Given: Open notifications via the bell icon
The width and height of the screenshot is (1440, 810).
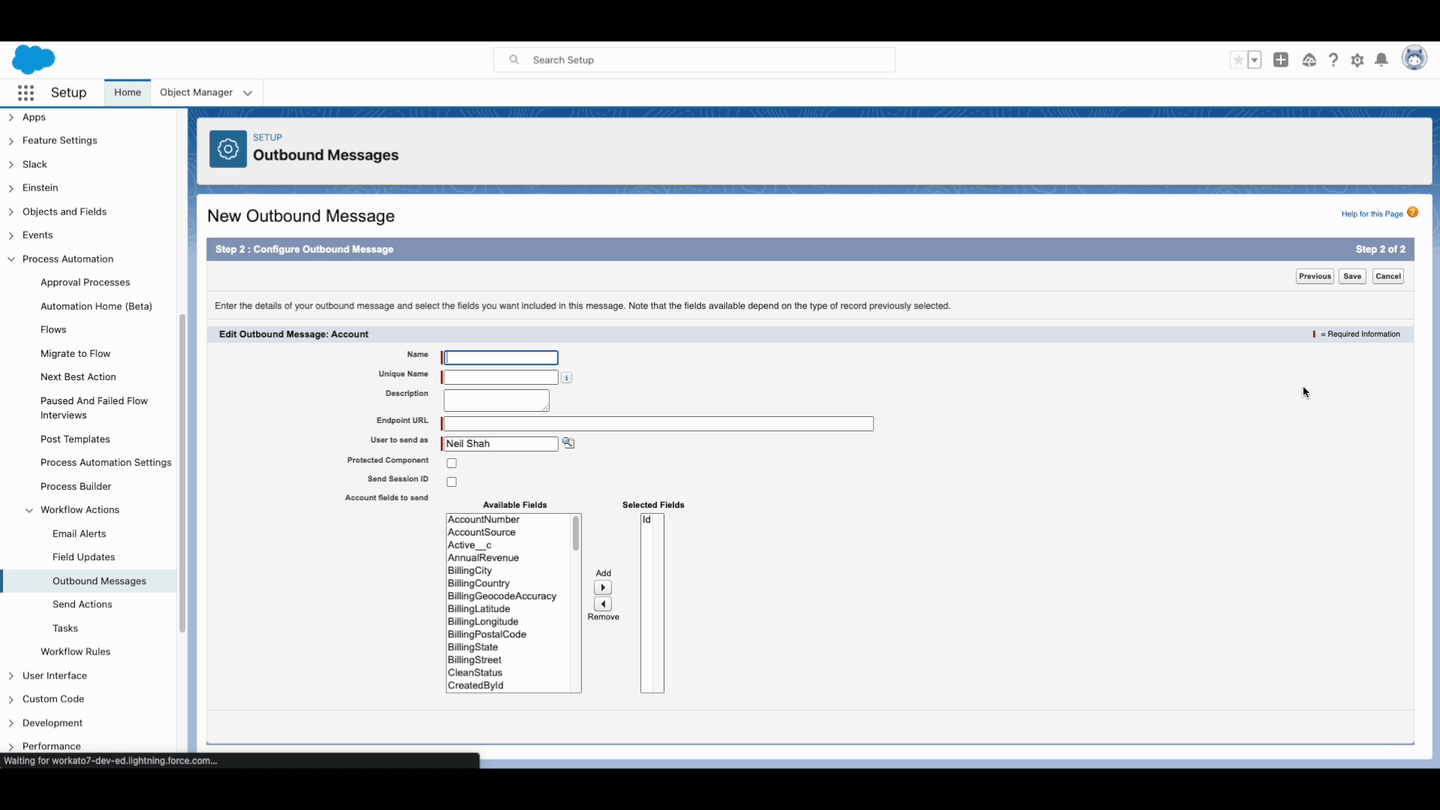Looking at the screenshot, I should (x=1381, y=60).
